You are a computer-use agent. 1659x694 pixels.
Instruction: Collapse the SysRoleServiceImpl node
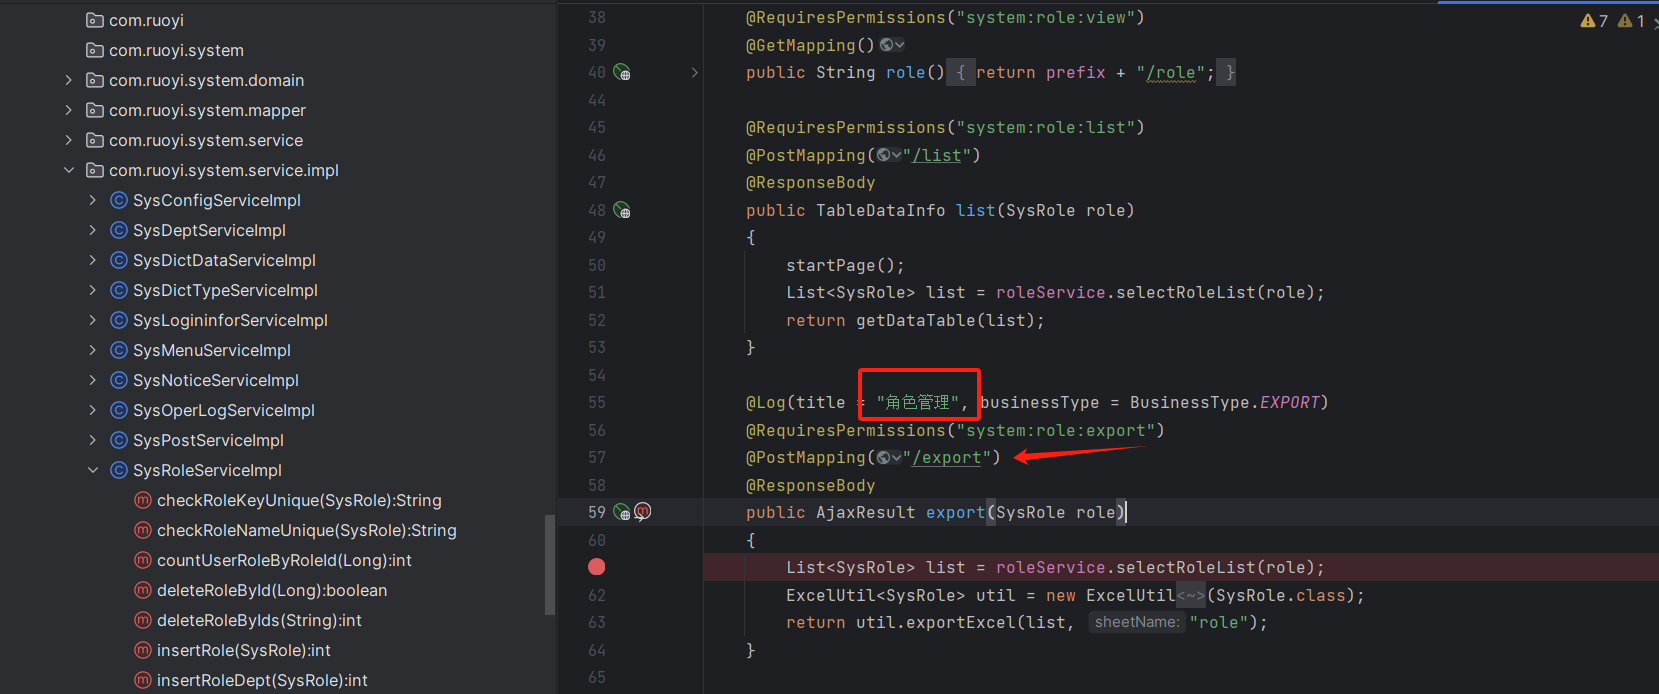[92, 470]
